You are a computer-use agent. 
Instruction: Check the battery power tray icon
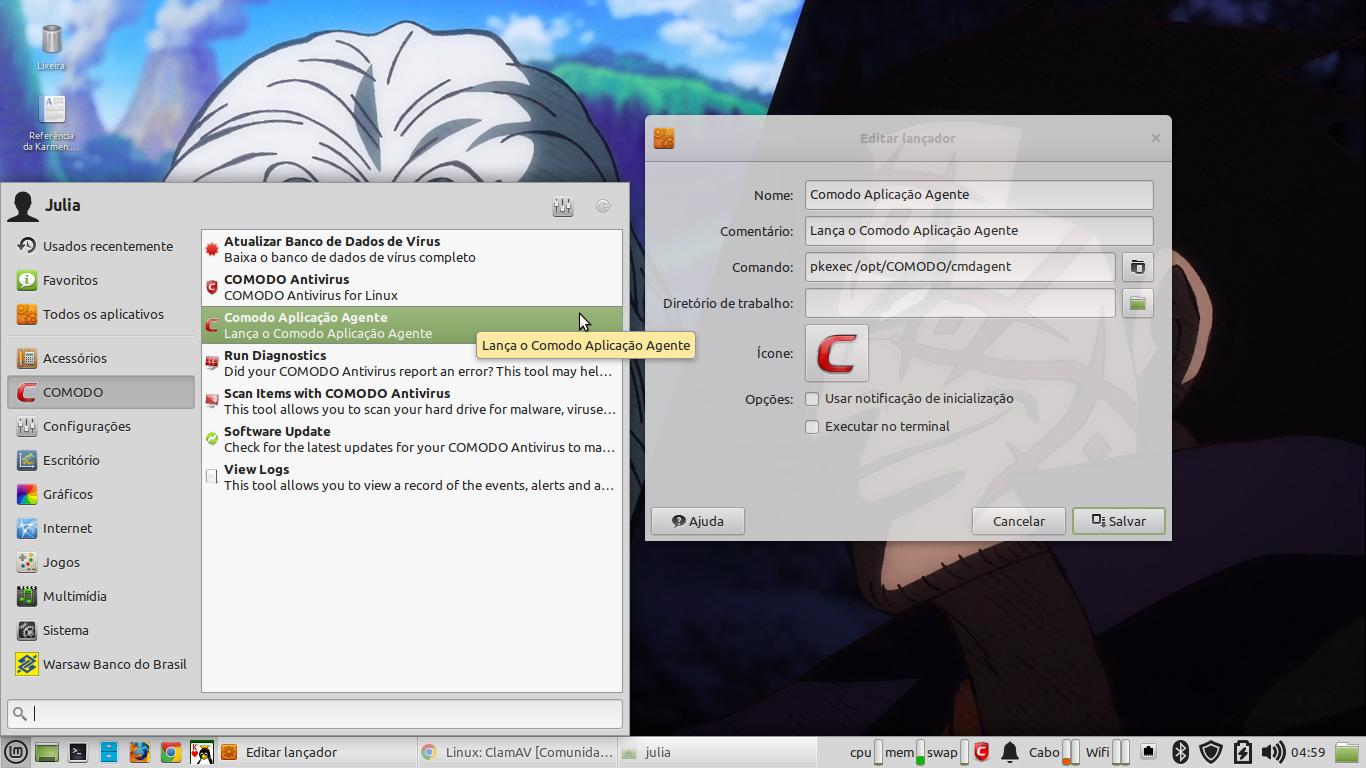1243,752
